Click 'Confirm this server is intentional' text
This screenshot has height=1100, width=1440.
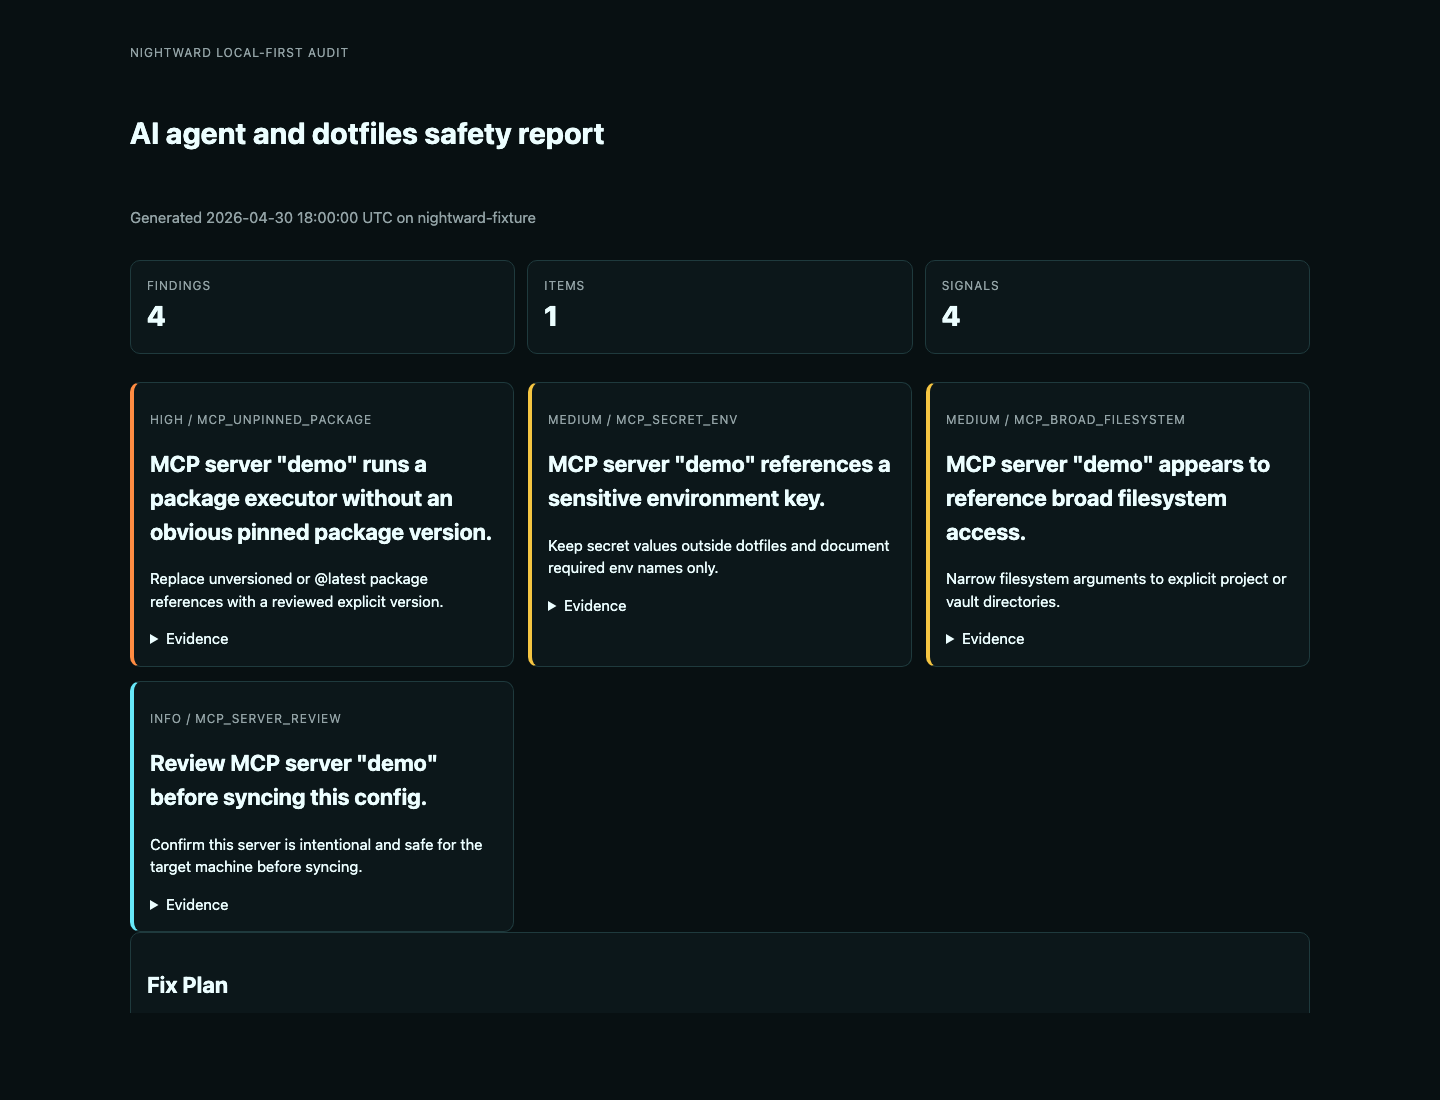(x=316, y=856)
